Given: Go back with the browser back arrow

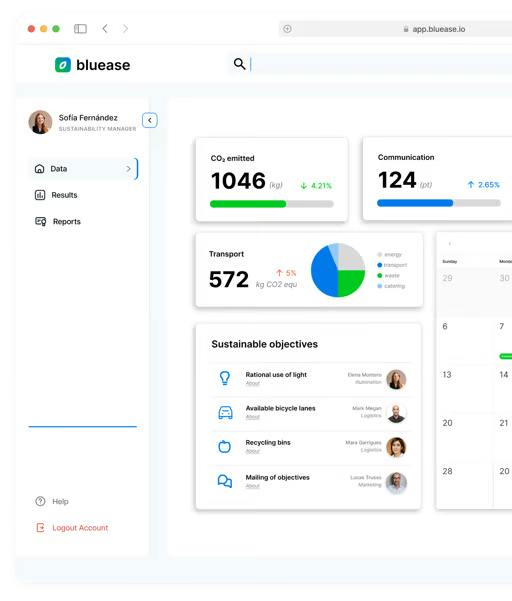Looking at the screenshot, I should coord(105,29).
